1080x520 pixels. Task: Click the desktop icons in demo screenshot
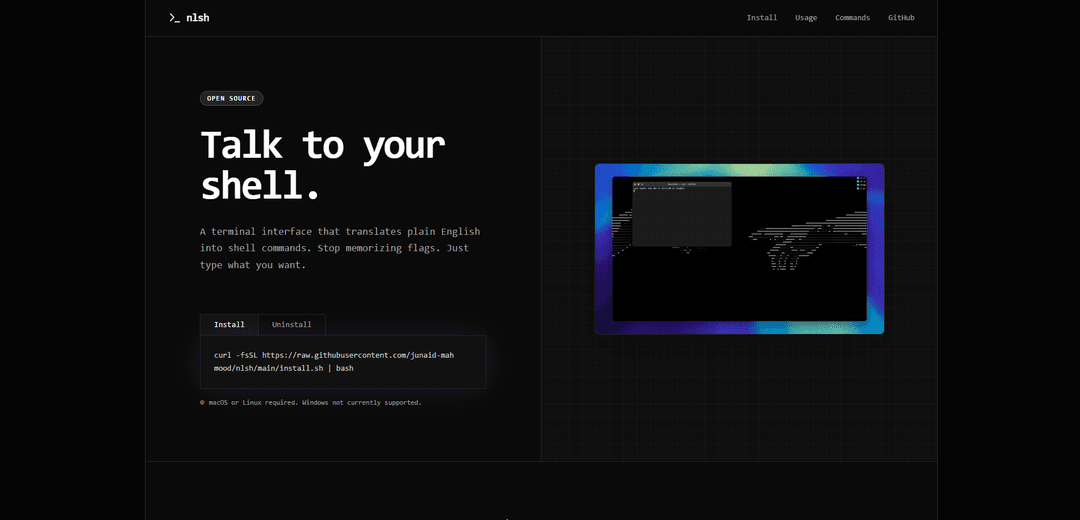860,184
